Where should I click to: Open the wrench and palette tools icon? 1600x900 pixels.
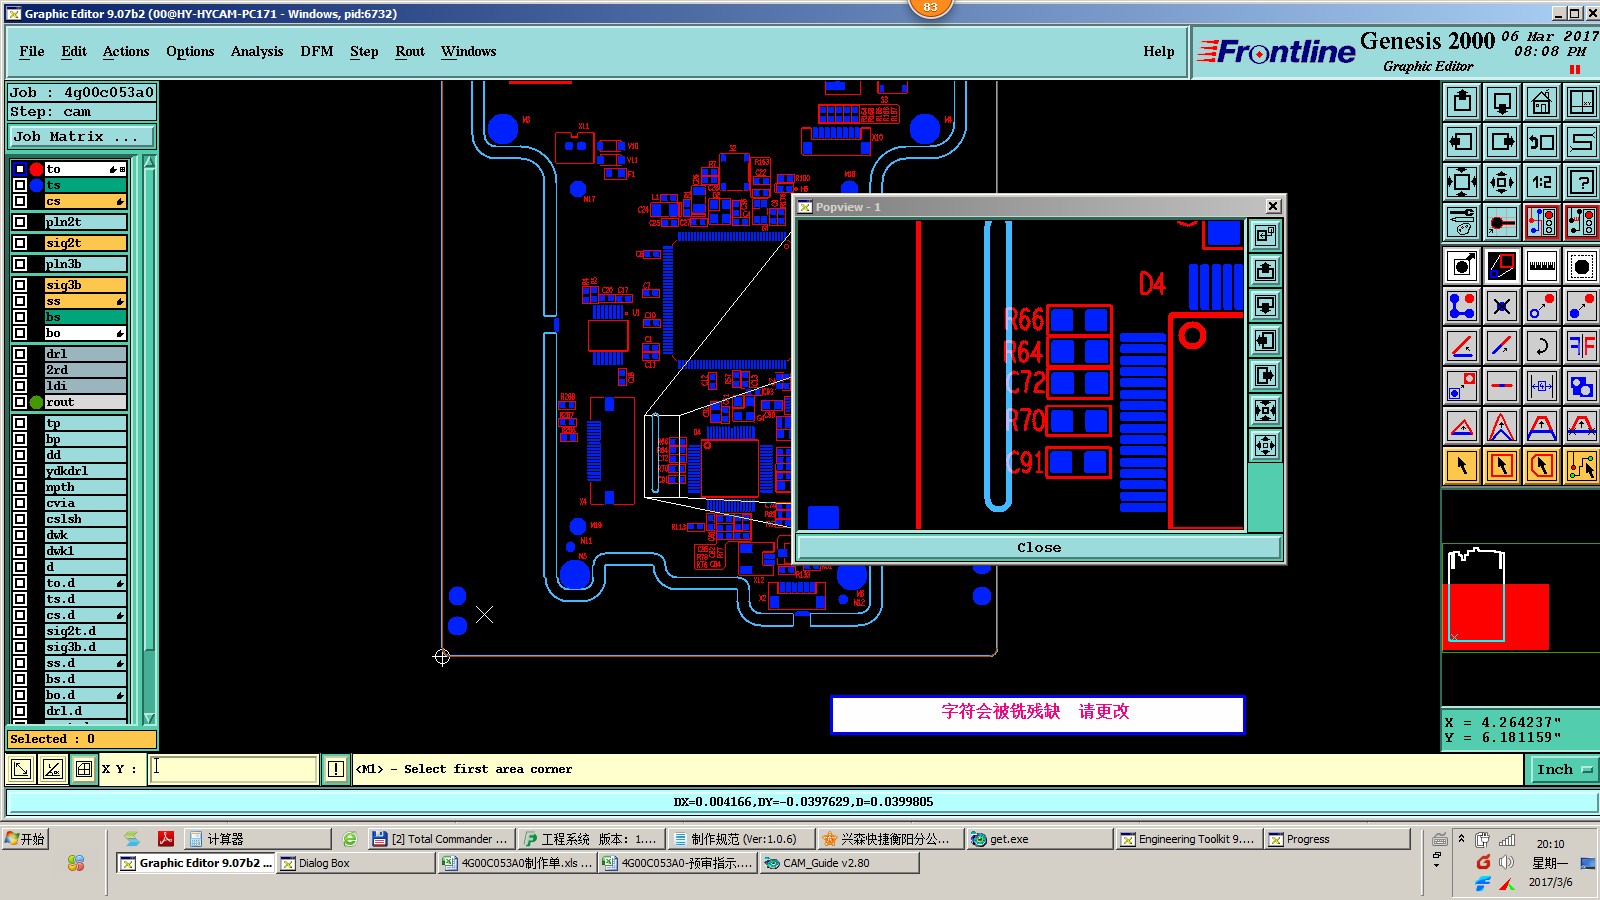(1462, 222)
